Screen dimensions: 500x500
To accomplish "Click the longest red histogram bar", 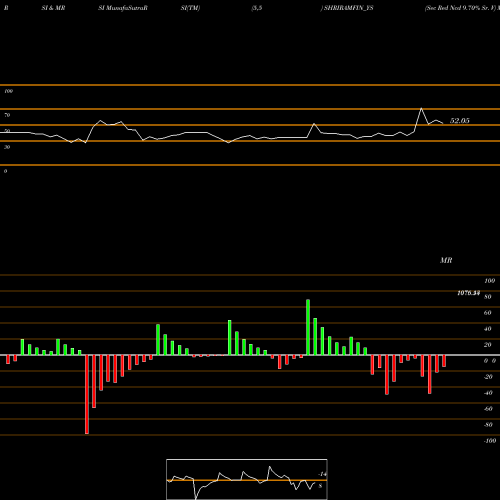I will pos(87,394).
